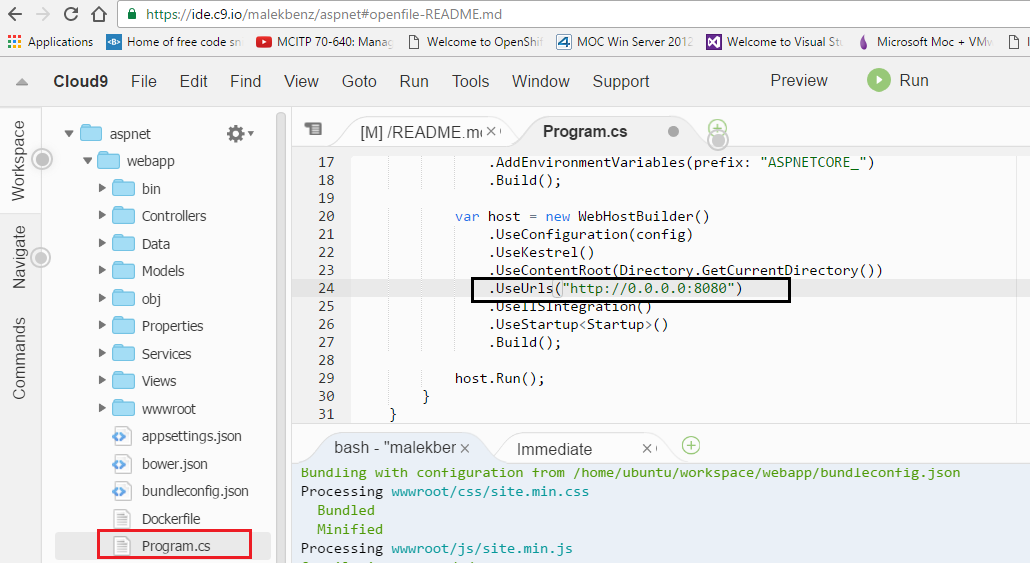Expand the Controllers folder

[x=102, y=215]
